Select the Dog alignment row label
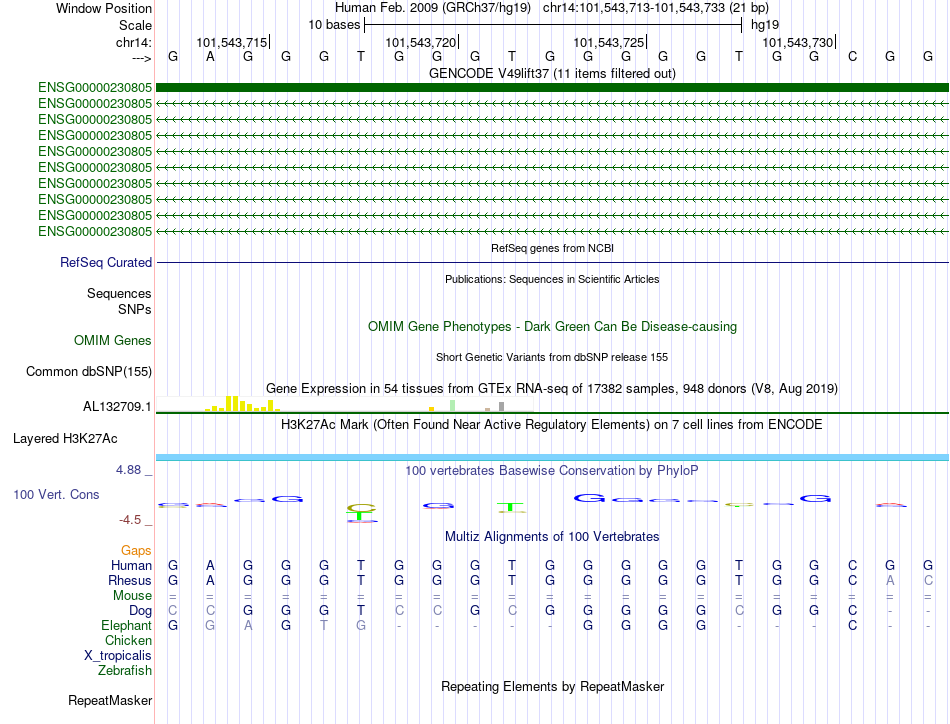 (x=140, y=611)
